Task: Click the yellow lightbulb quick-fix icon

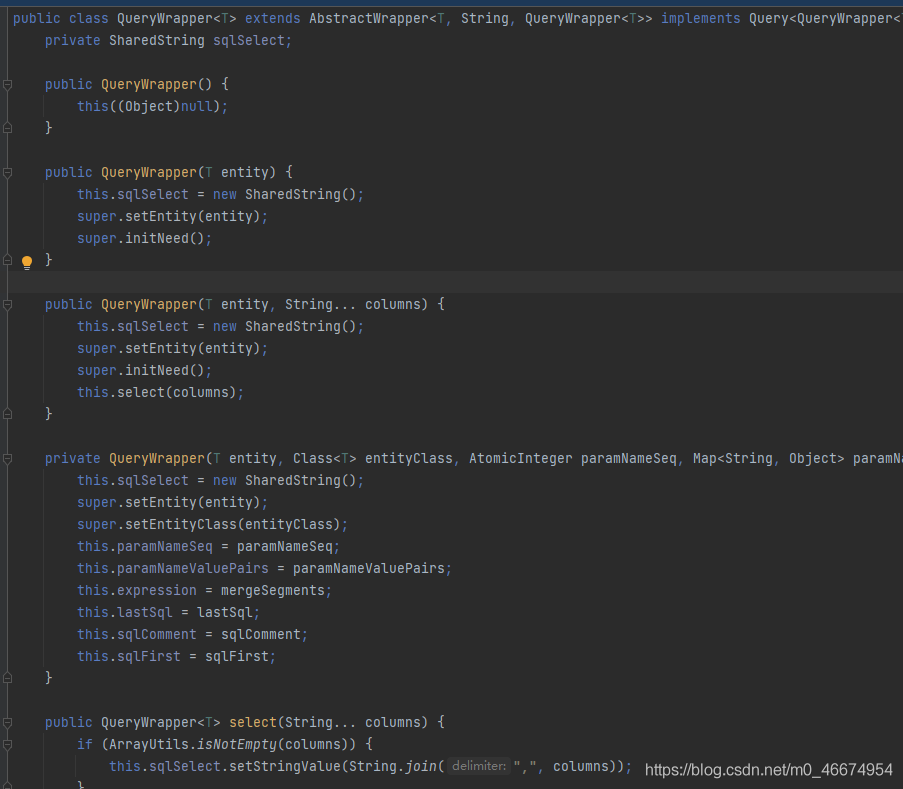Action: coord(27,262)
